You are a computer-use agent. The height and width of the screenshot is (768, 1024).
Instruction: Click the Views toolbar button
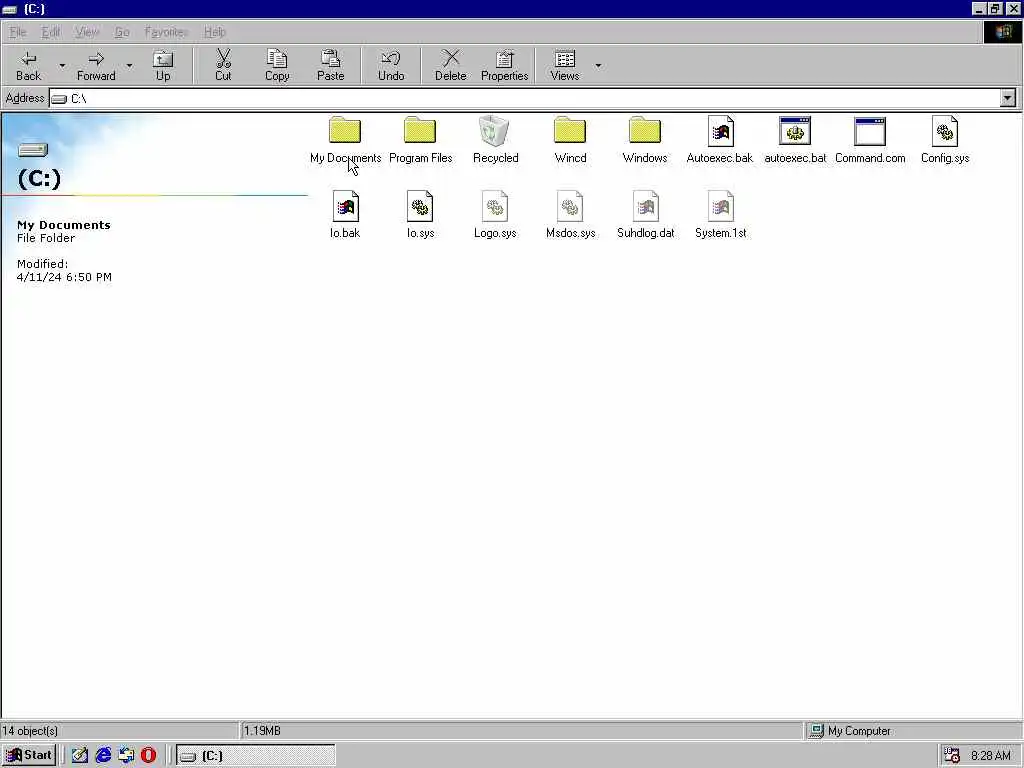(x=565, y=65)
